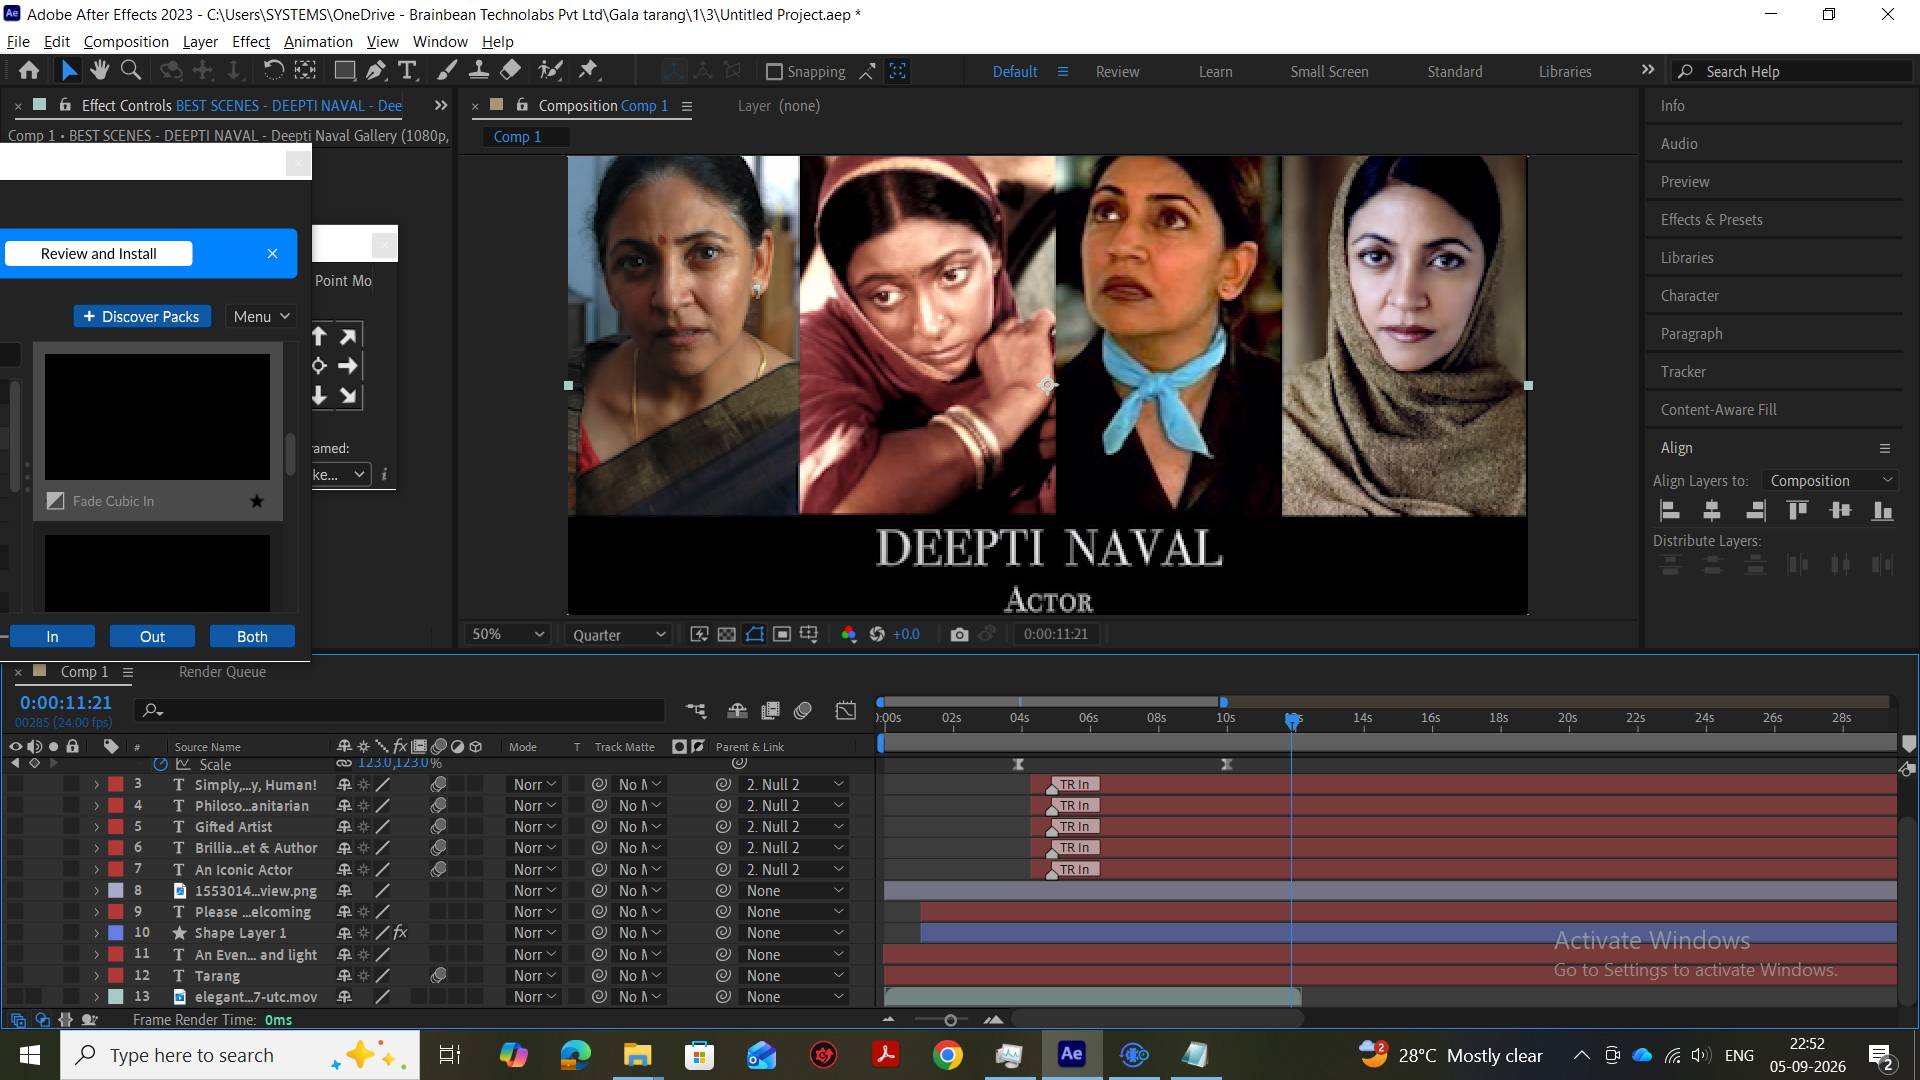Click the Review and Install button
This screenshot has width=1920, height=1080.
click(x=99, y=254)
